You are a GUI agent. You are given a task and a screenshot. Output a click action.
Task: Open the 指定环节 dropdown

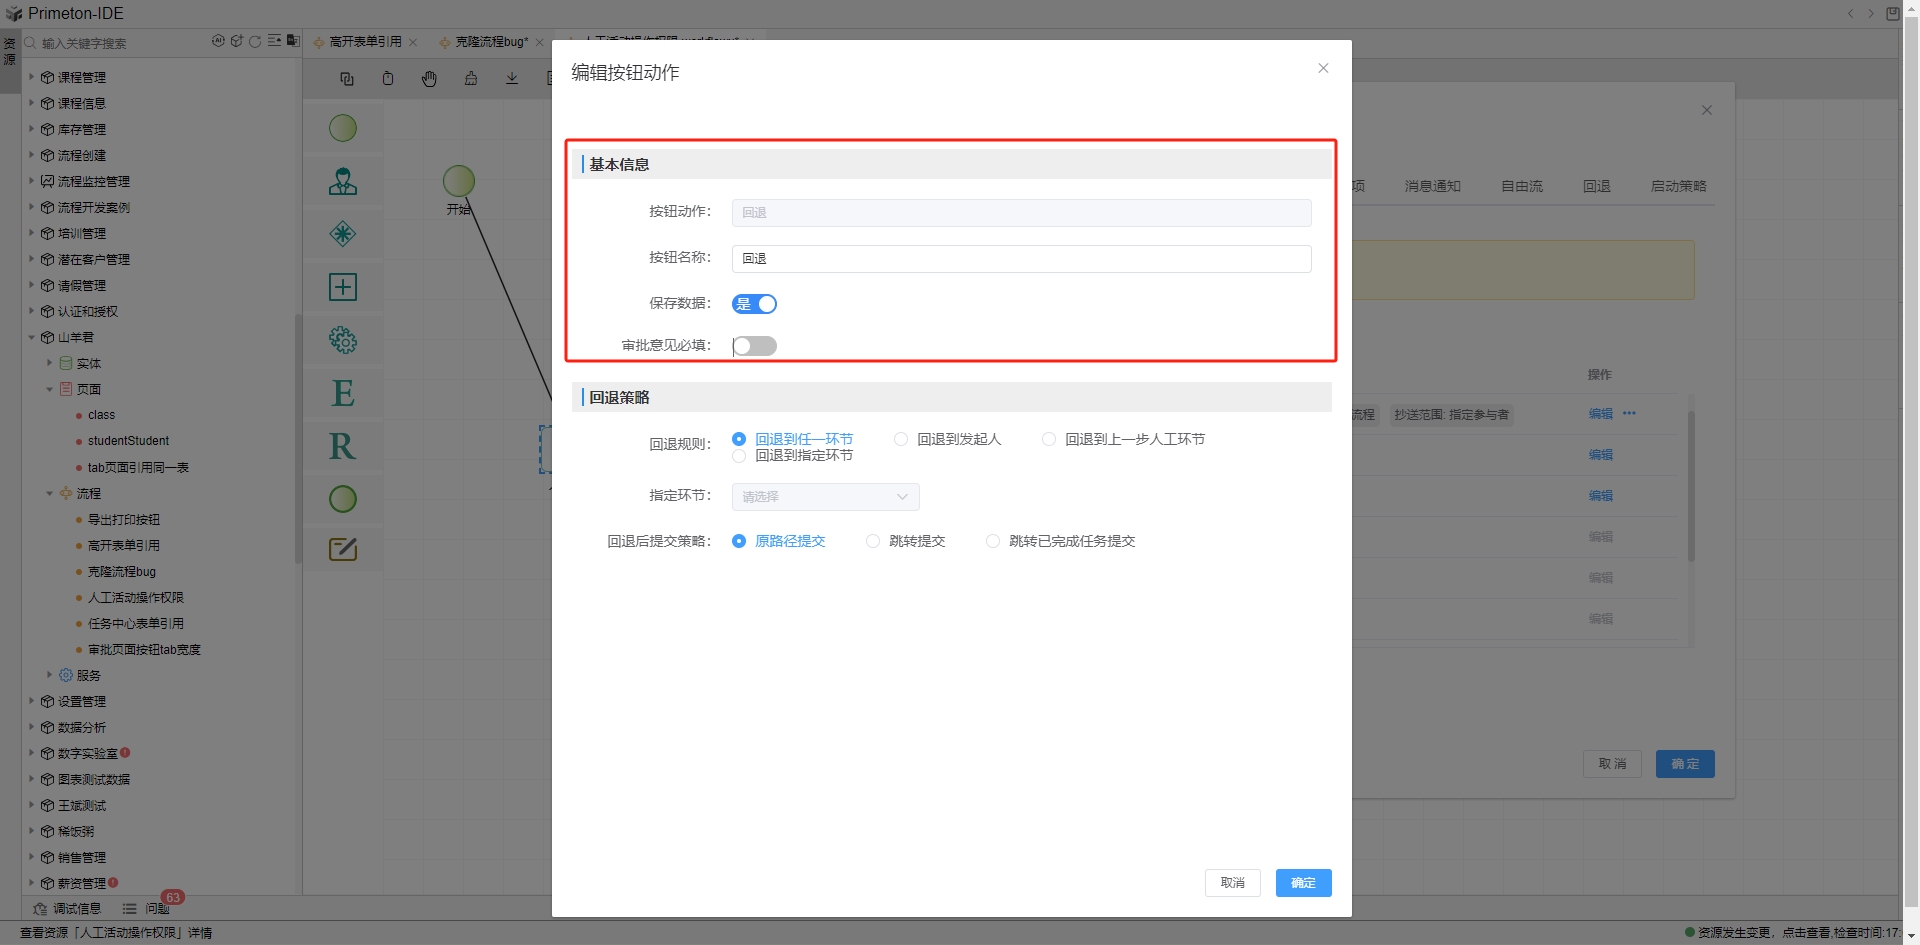point(825,497)
